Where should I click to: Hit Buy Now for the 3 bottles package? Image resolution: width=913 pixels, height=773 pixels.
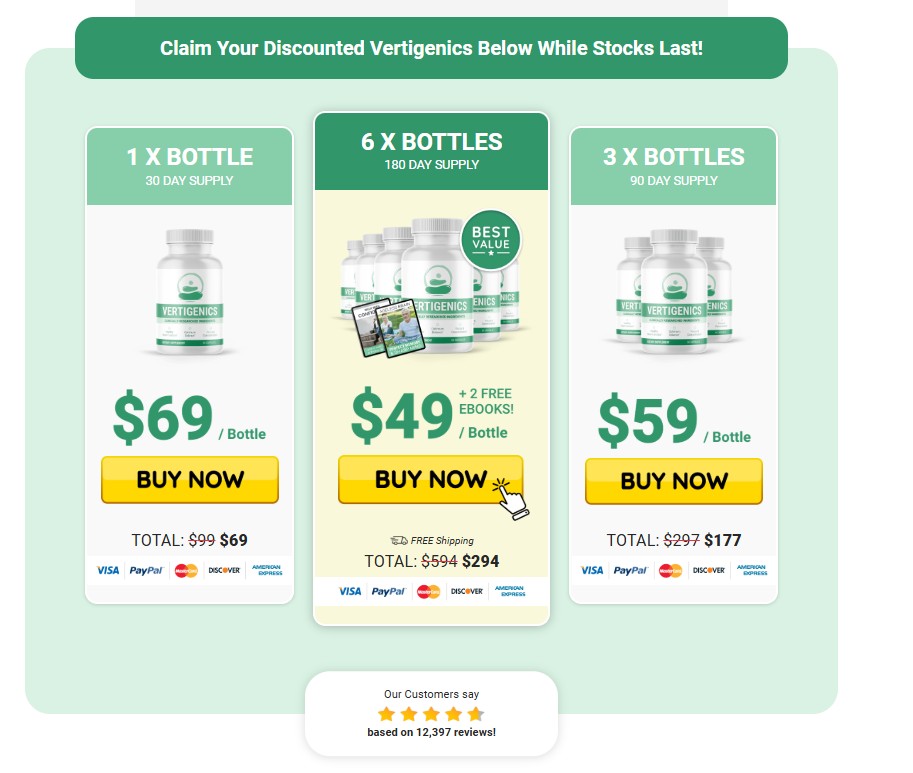(673, 481)
